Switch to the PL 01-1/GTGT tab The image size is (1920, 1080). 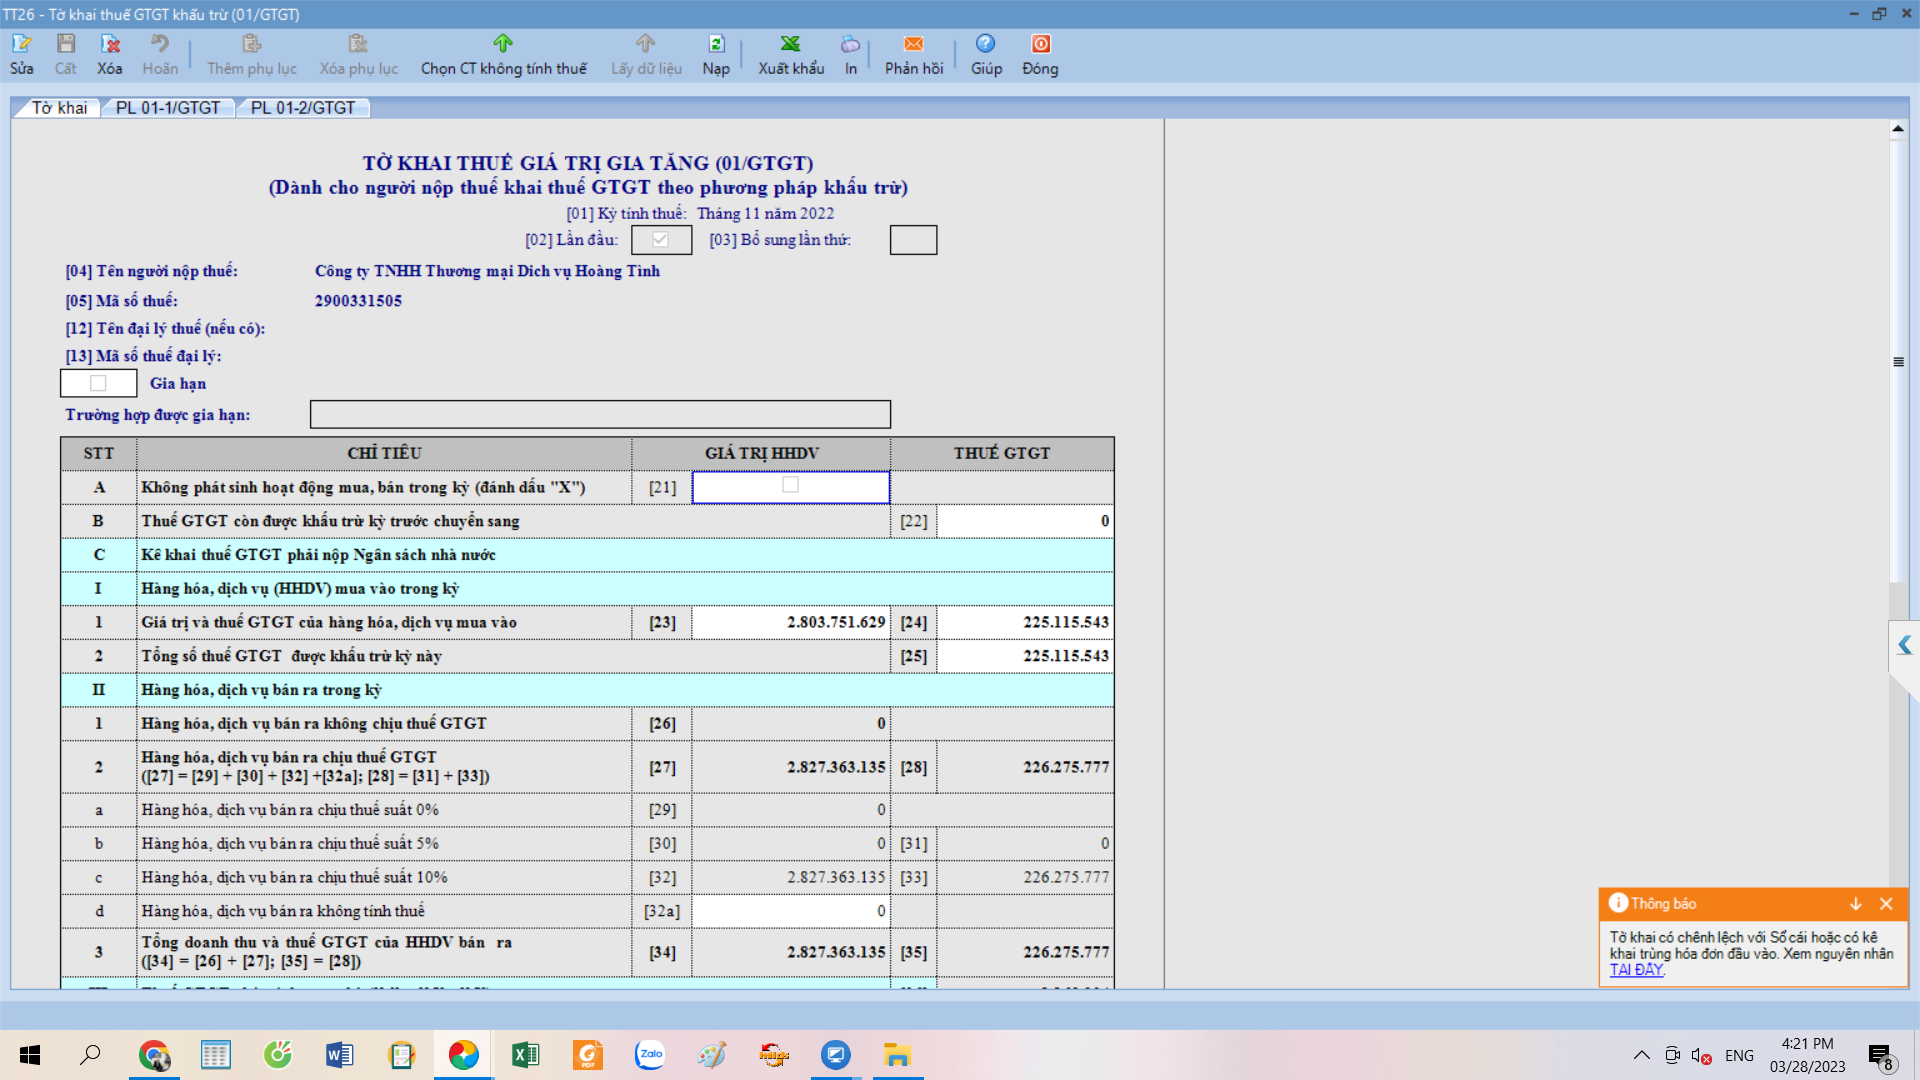click(168, 108)
